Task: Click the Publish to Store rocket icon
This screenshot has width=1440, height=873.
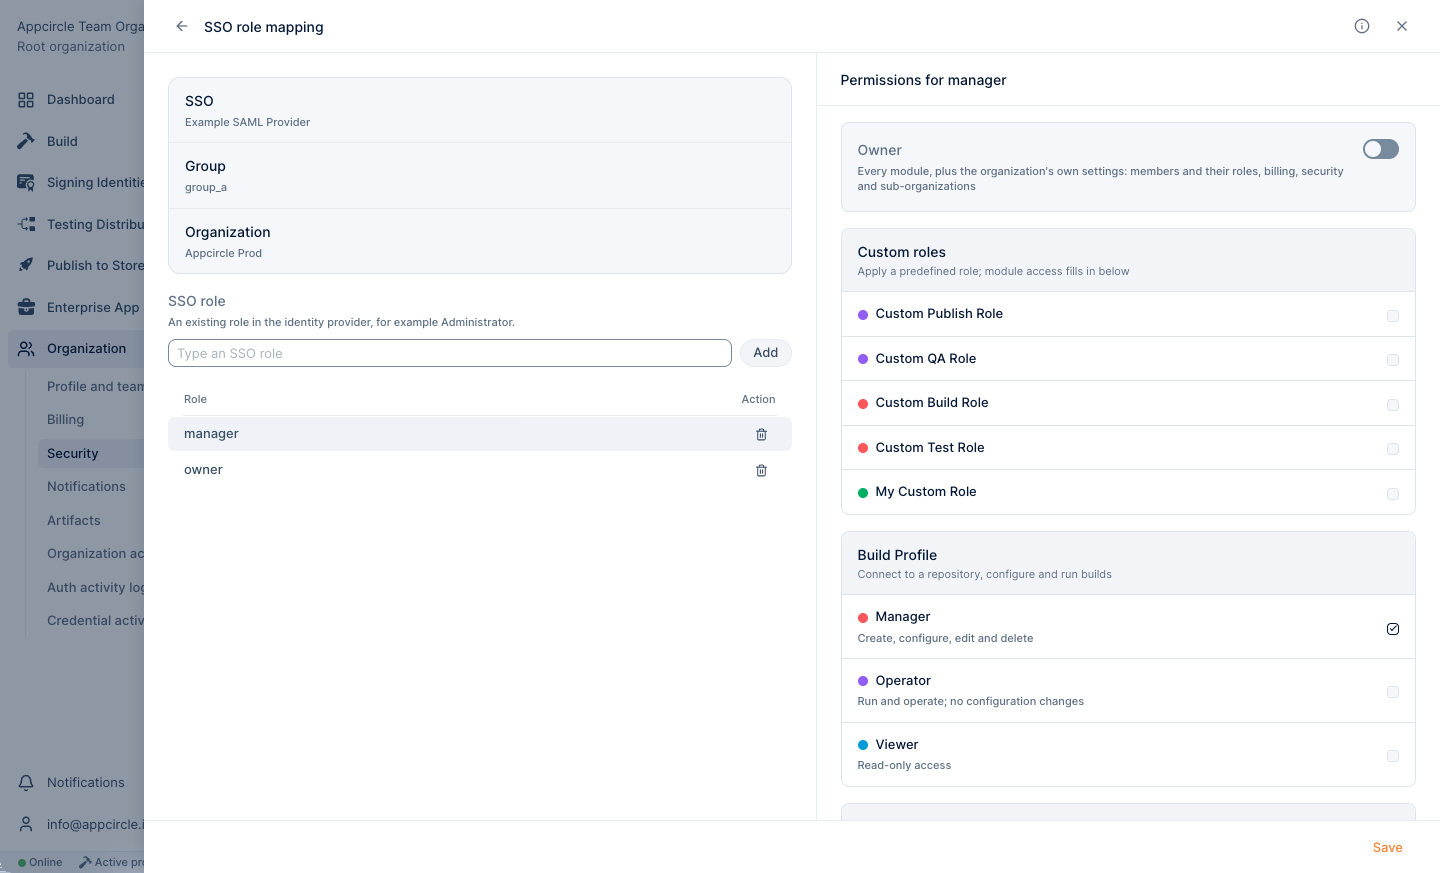Action: pyautogui.click(x=26, y=265)
